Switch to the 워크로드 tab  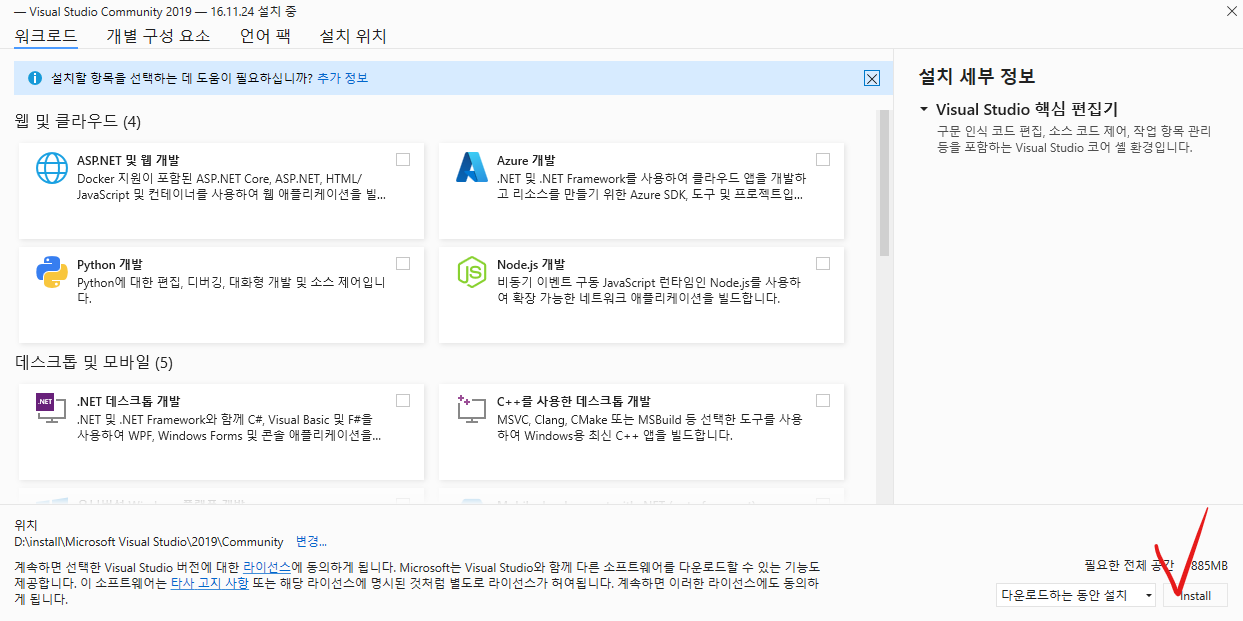point(46,36)
